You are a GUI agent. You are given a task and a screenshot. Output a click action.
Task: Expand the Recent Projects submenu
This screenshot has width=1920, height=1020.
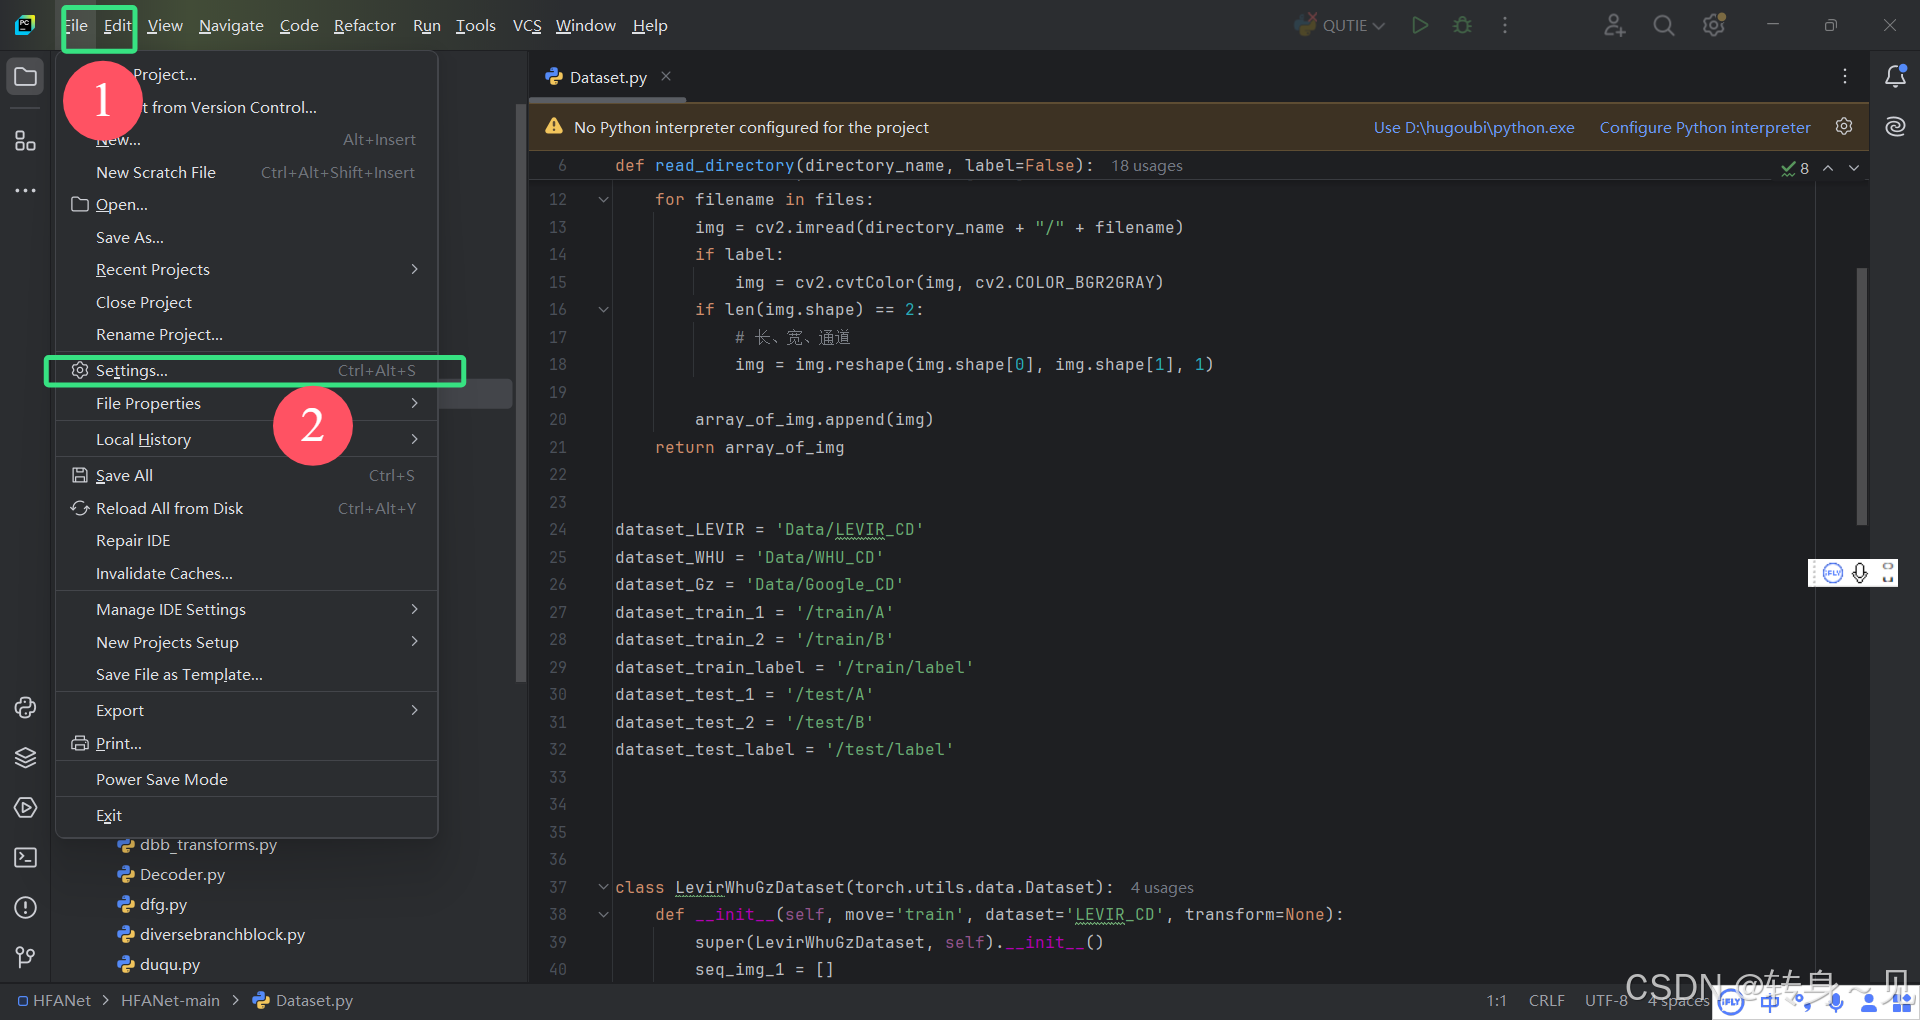414,270
